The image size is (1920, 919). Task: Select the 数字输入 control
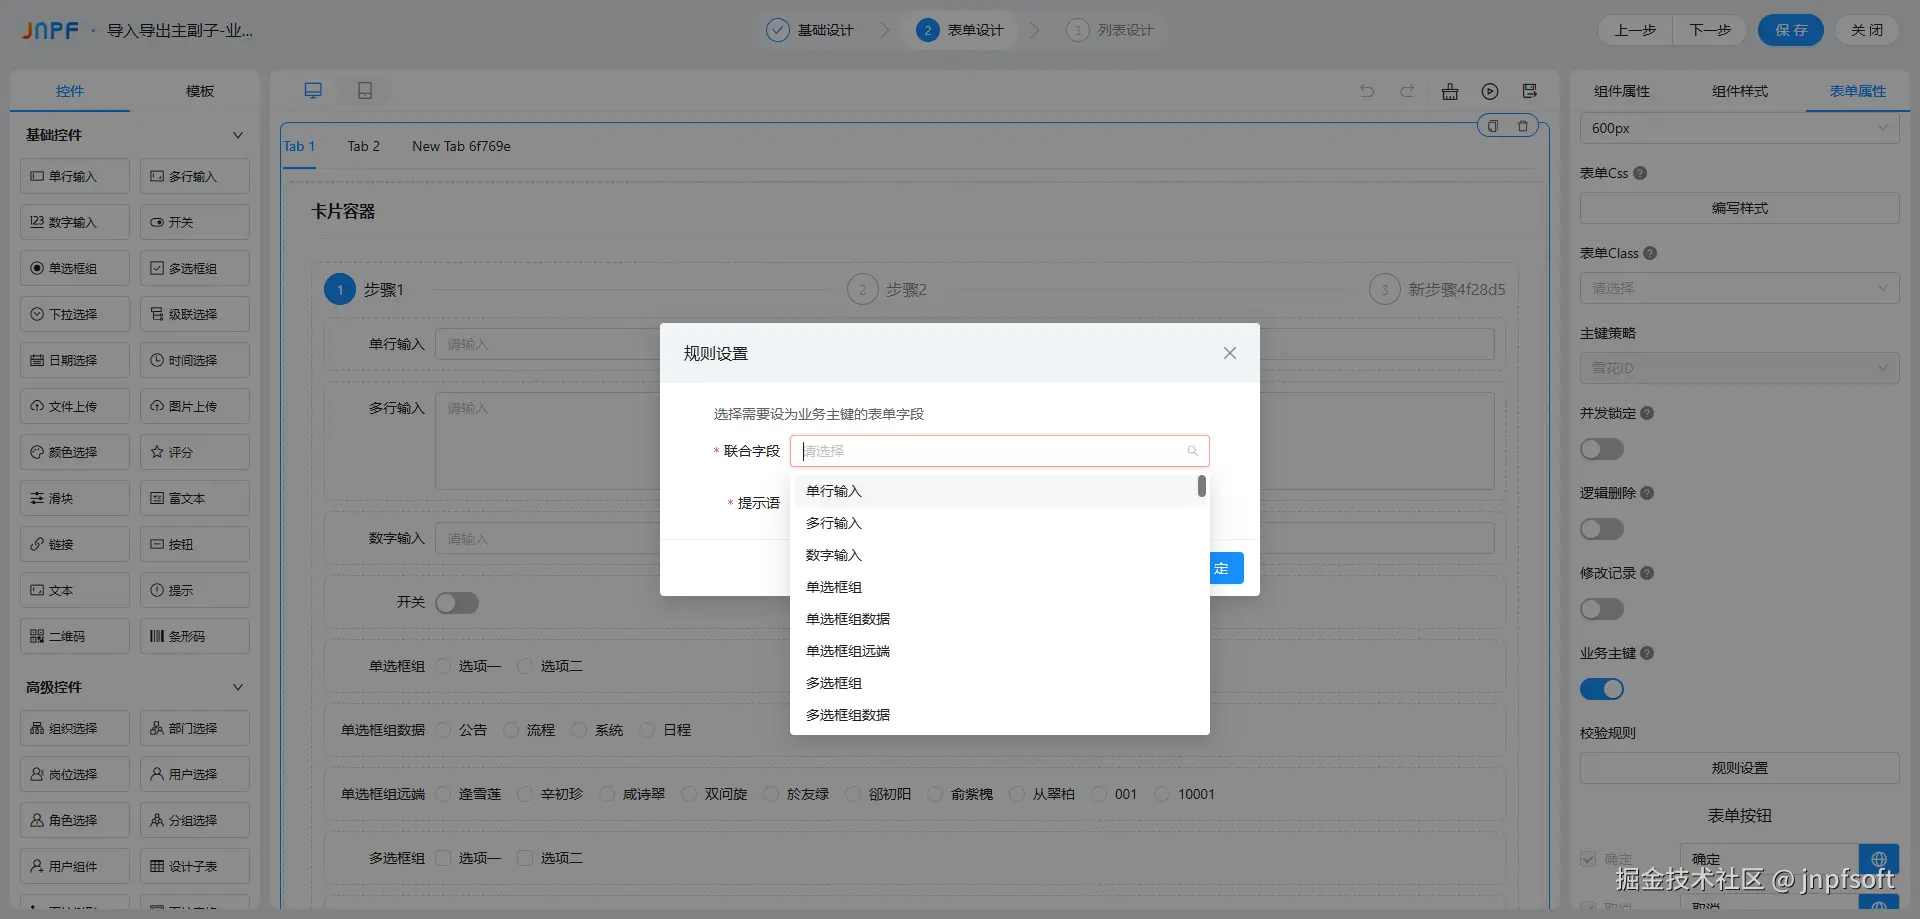[75, 222]
